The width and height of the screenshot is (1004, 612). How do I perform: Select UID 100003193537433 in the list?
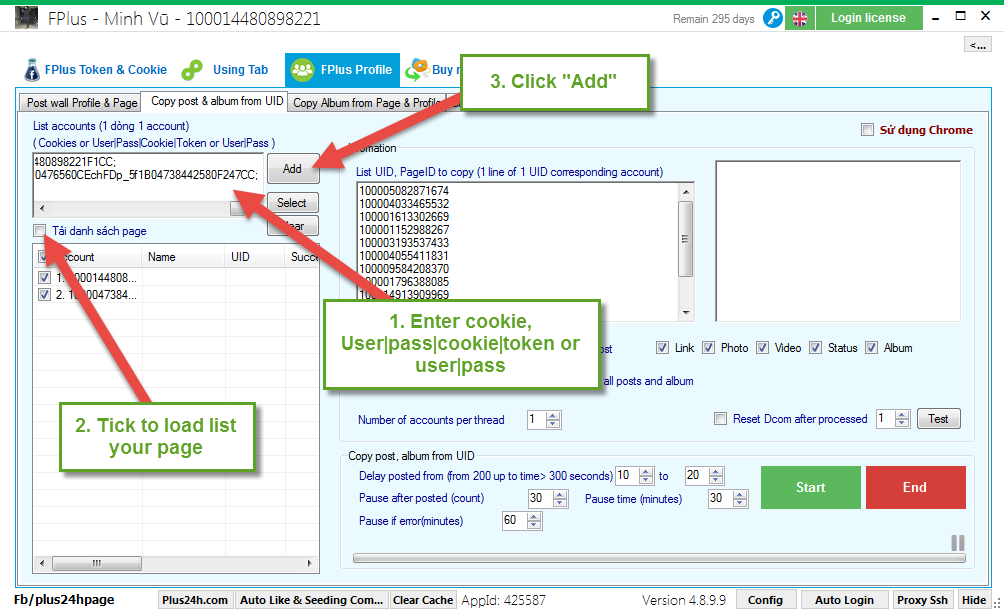404,243
